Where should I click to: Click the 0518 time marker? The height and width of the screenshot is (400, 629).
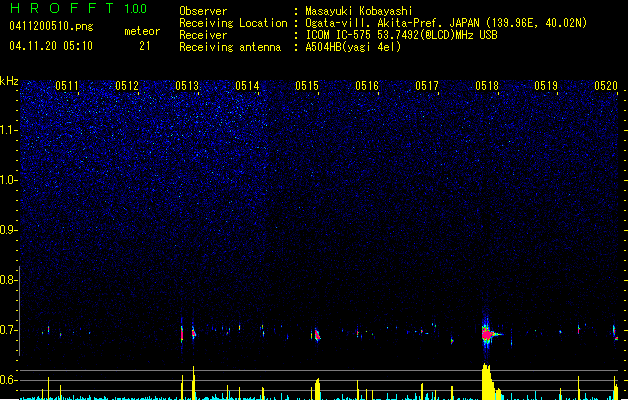(487, 86)
